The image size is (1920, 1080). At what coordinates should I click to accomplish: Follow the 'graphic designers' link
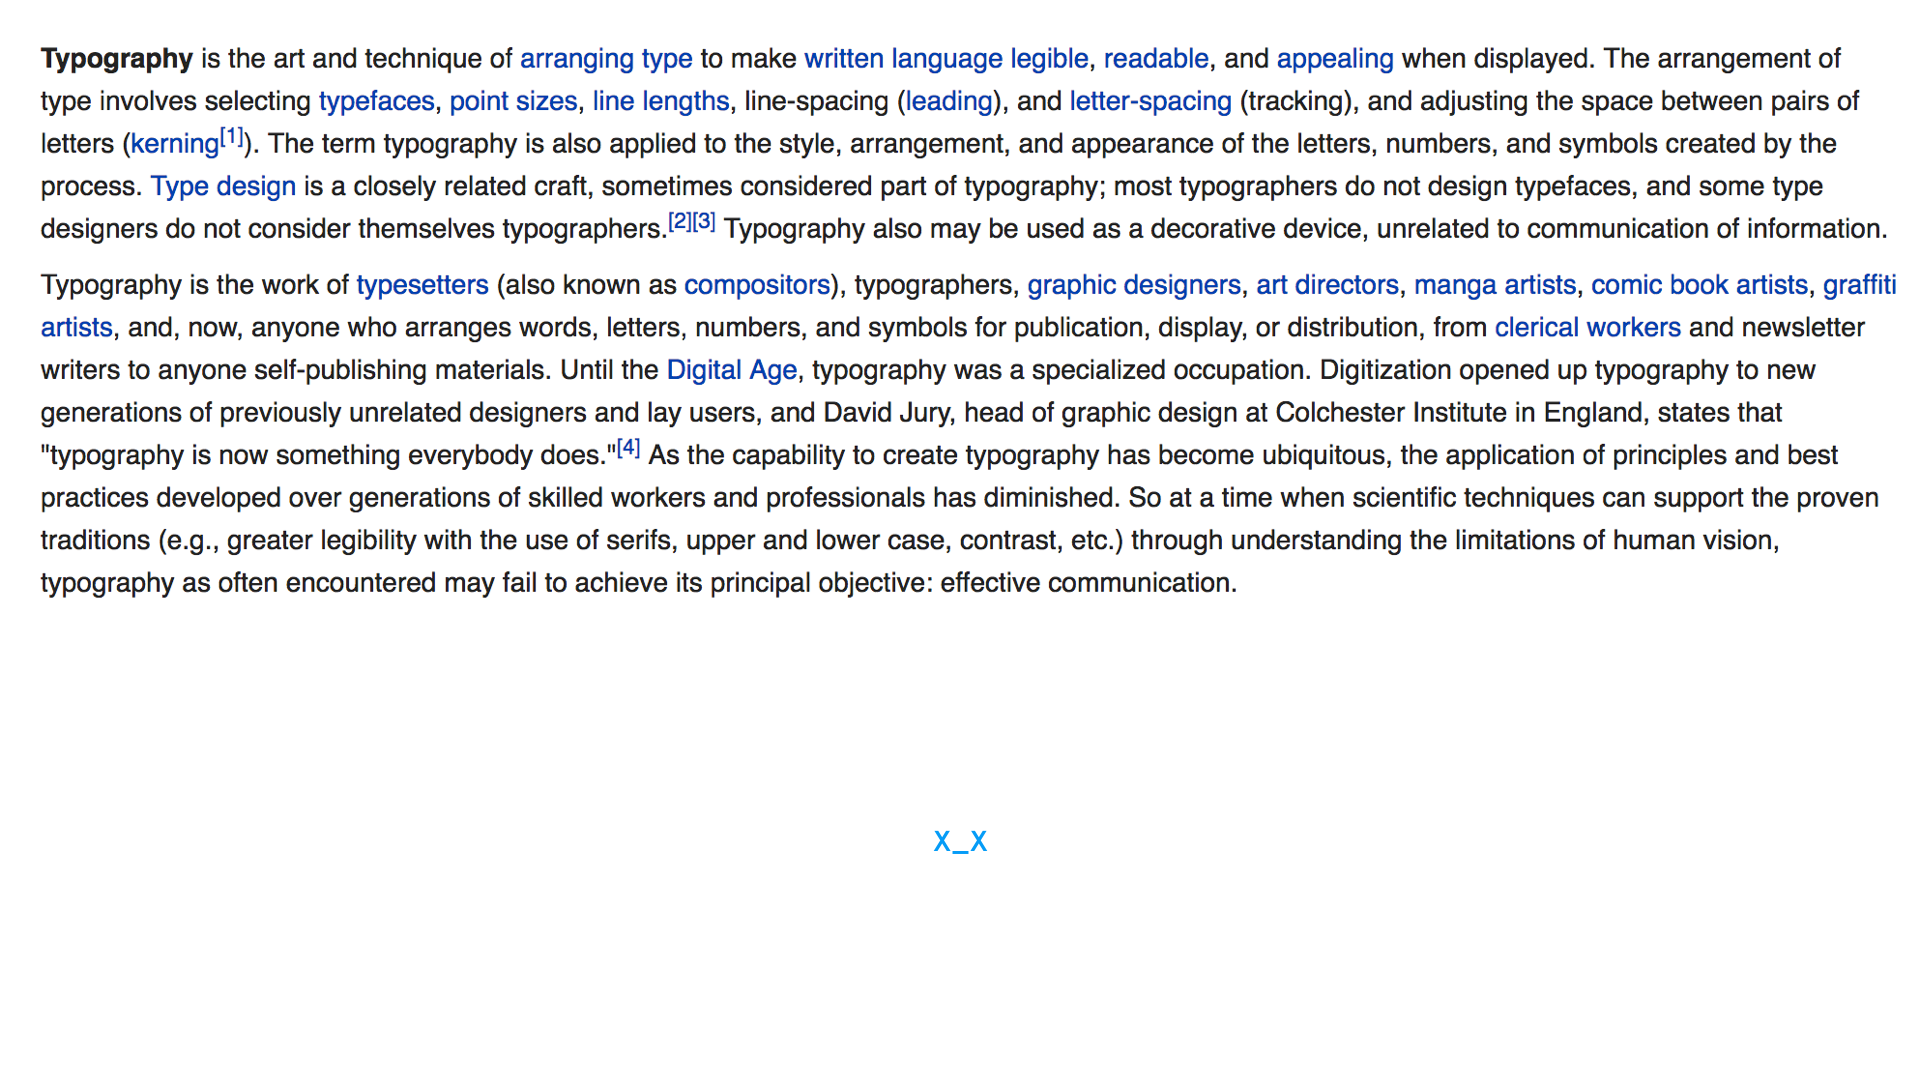coord(1133,285)
